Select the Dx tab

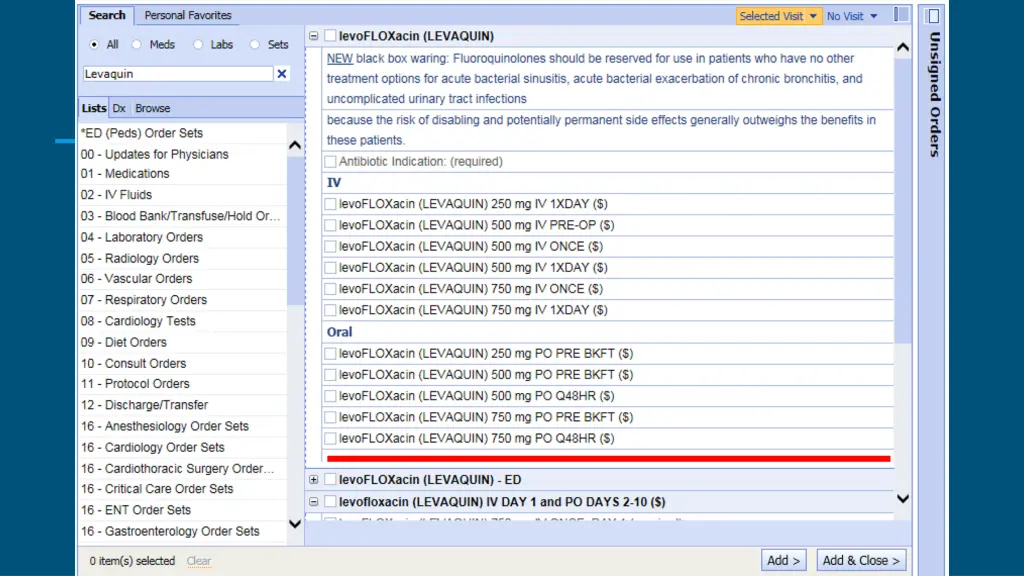(x=119, y=108)
